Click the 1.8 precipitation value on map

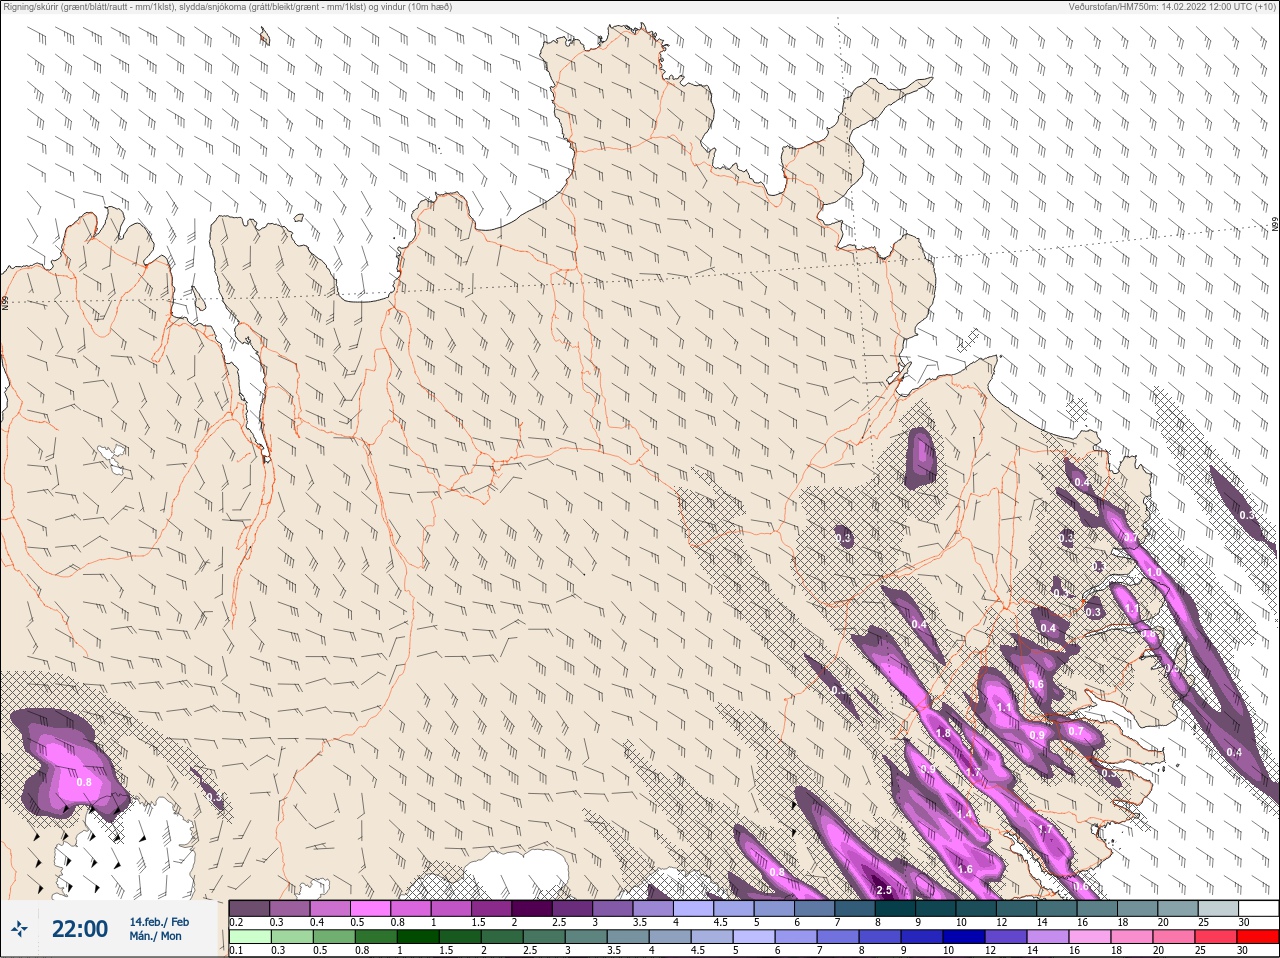[x=942, y=733]
